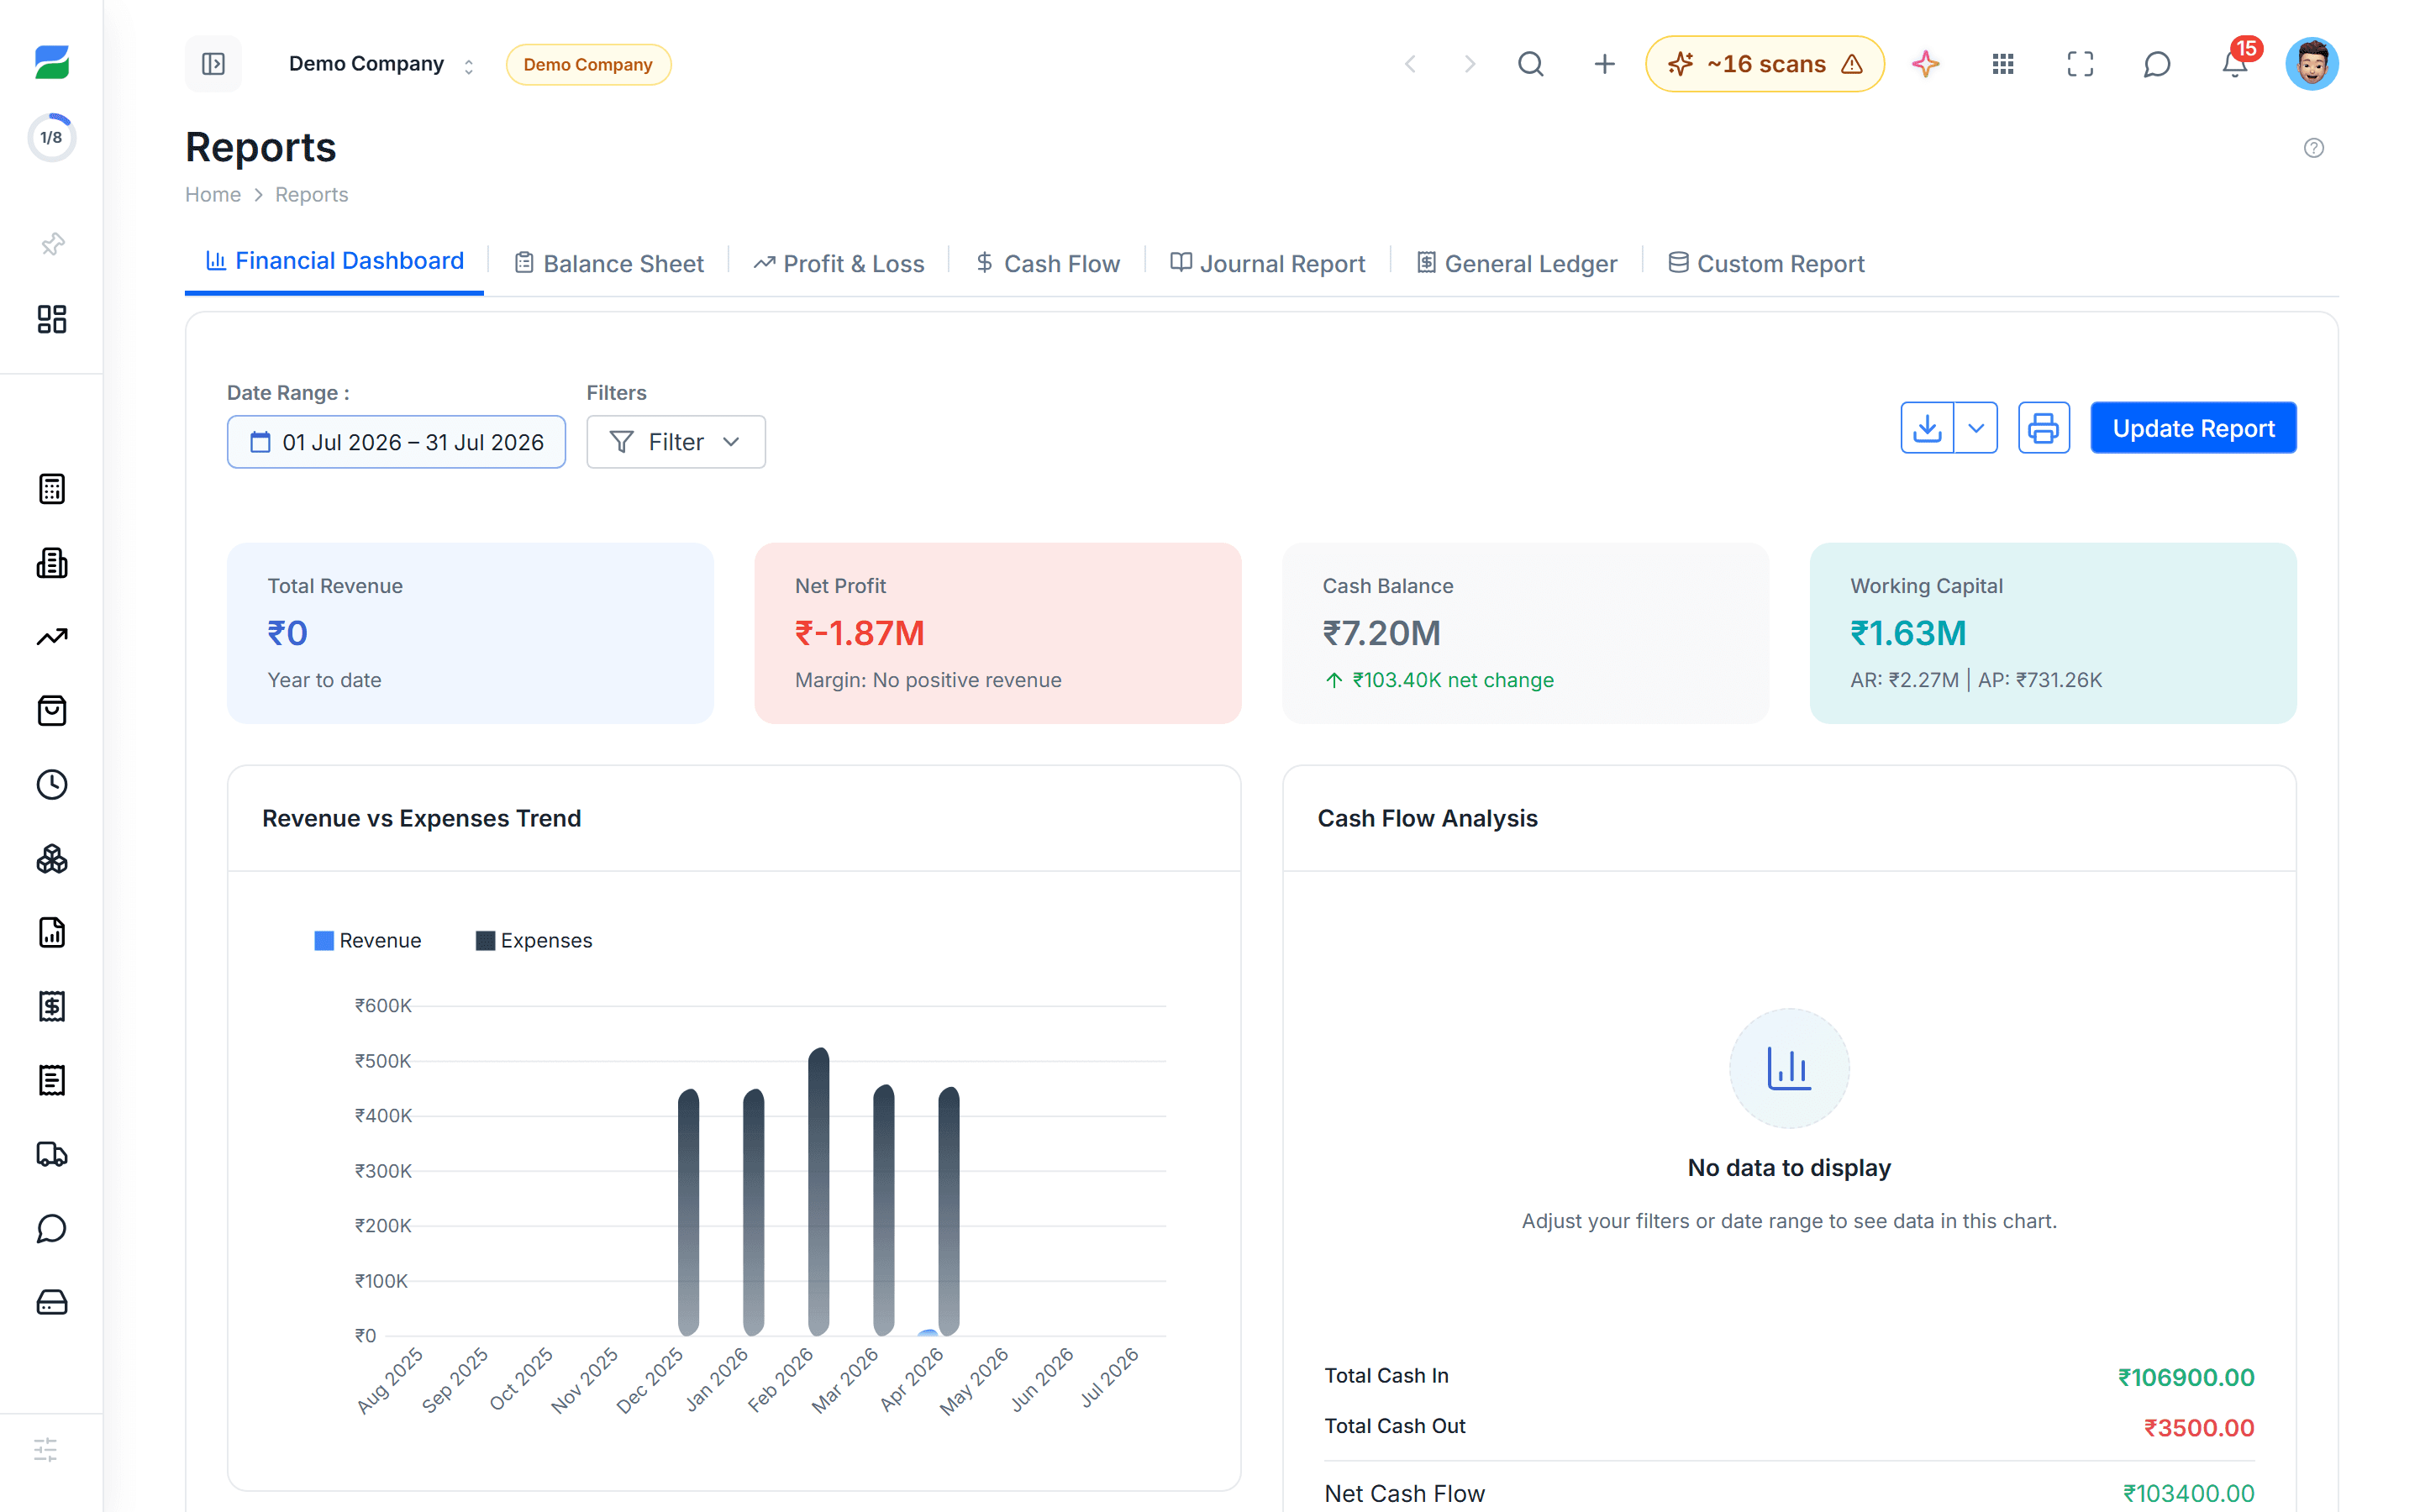Select the Financial Dashboard tab

tap(335, 262)
